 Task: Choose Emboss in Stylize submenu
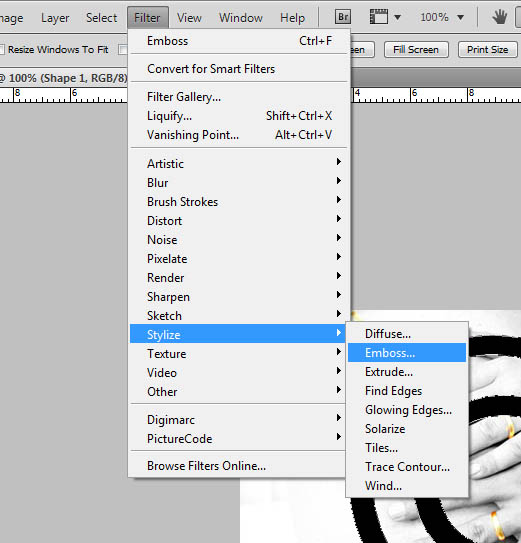[407, 353]
